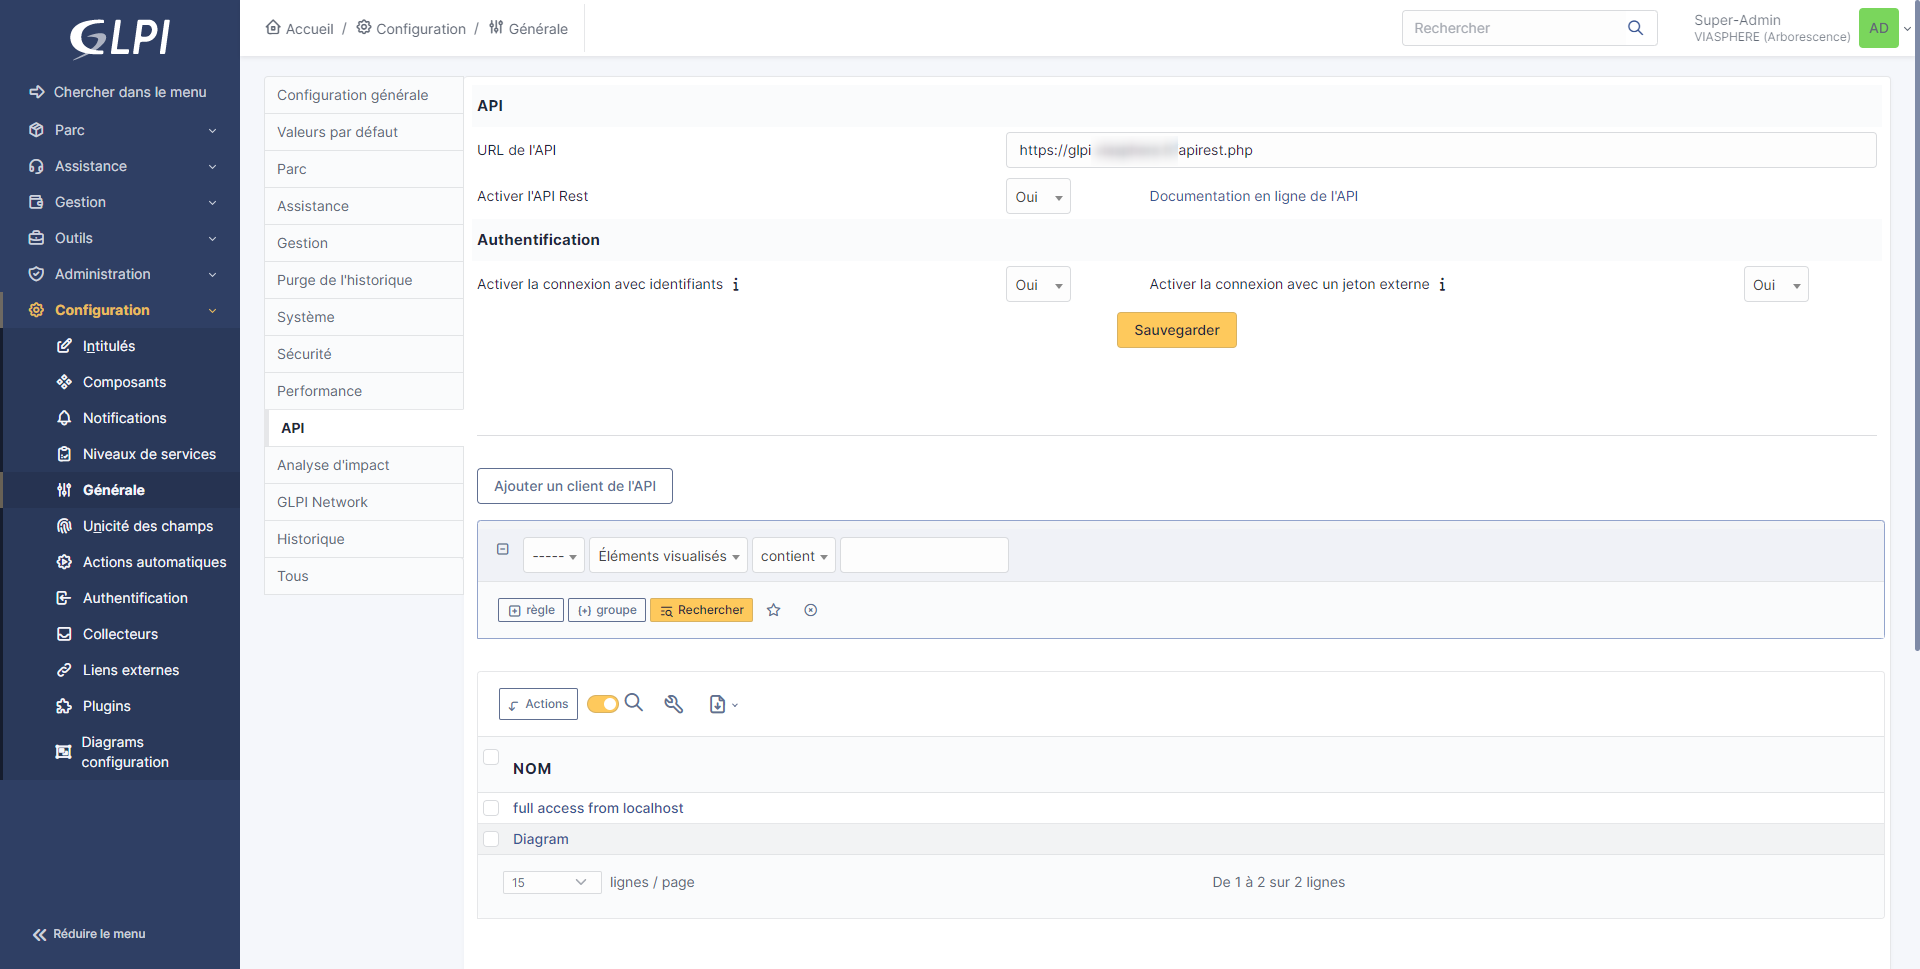Open the 'contient' operator dropdown
Viewport: 1920px width, 969px height.
[x=793, y=555]
